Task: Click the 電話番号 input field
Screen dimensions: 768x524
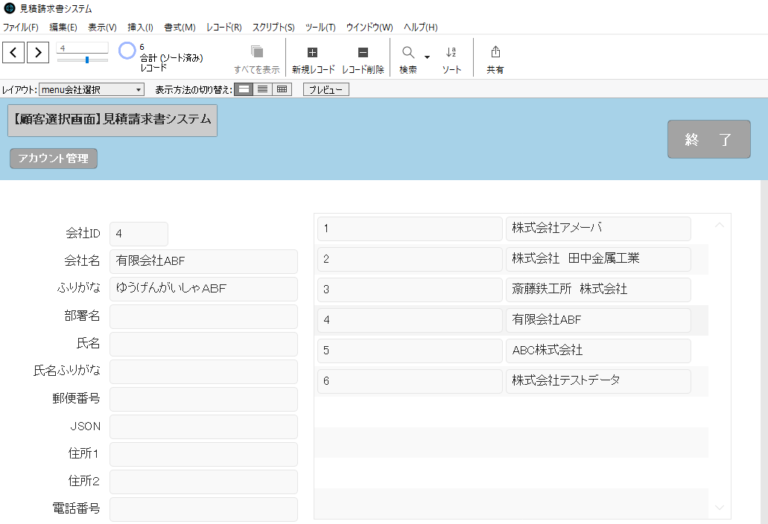Action: (203, 509)
